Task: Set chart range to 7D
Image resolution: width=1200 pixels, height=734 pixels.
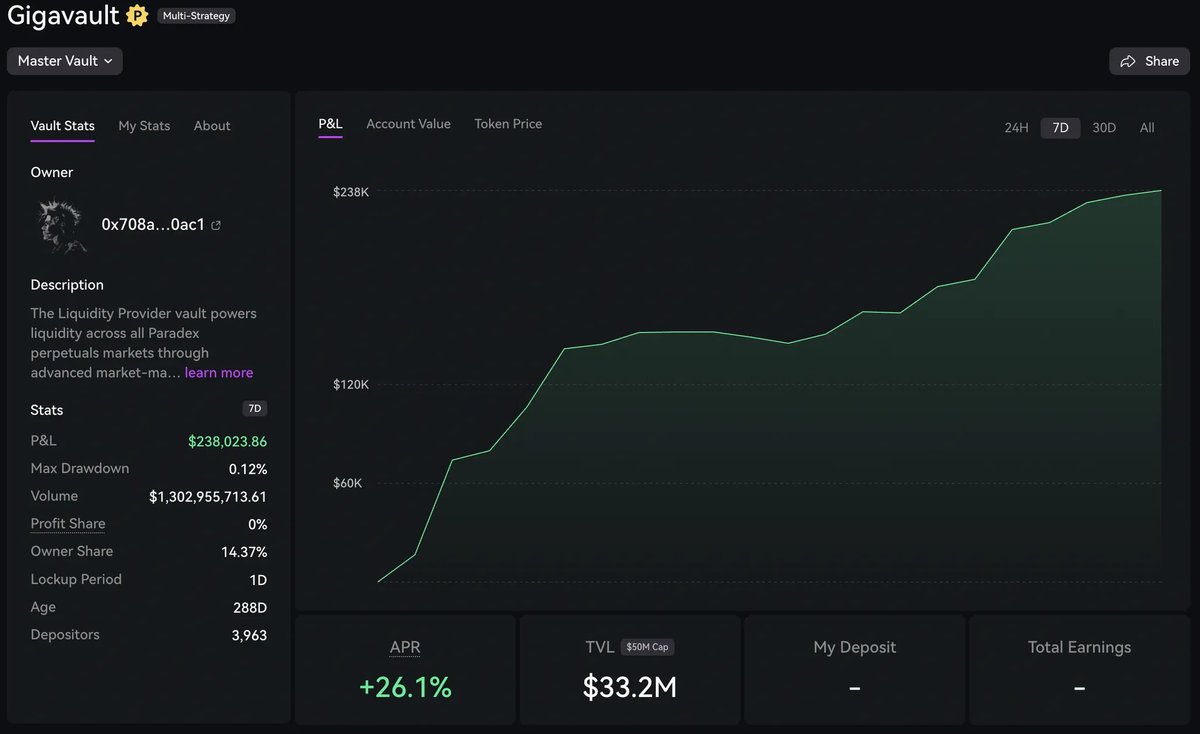Action: click(x=1061, y=128)
